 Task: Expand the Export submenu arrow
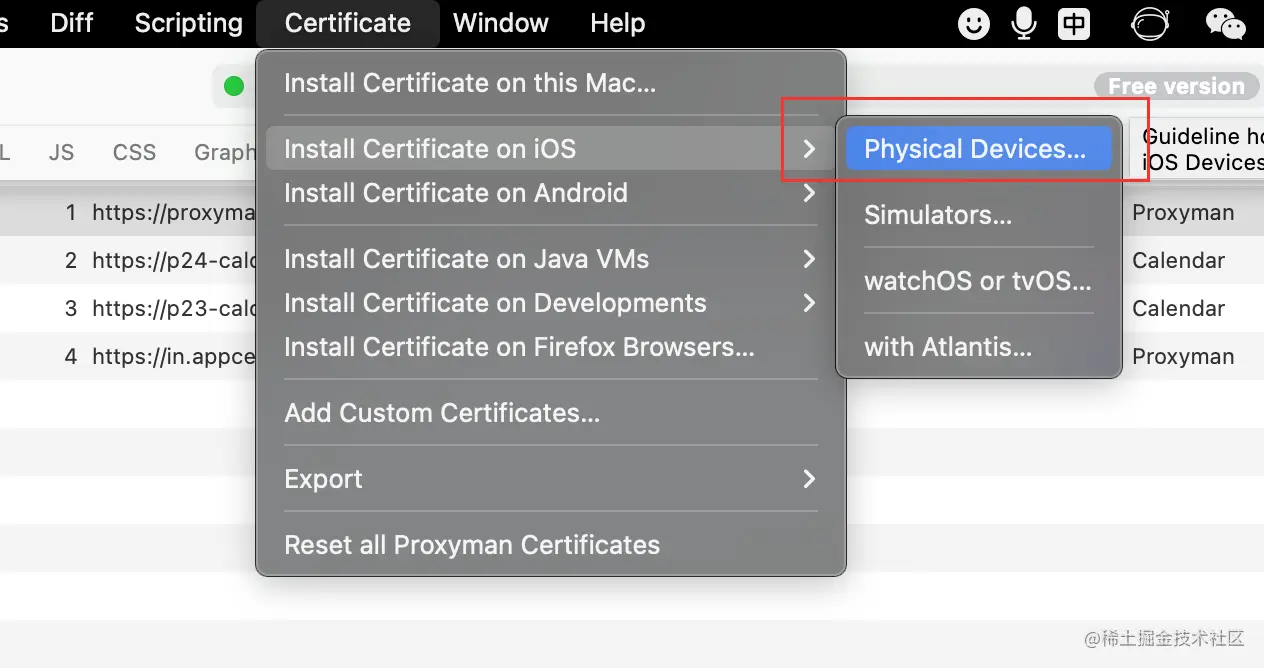tap(808, 479)
